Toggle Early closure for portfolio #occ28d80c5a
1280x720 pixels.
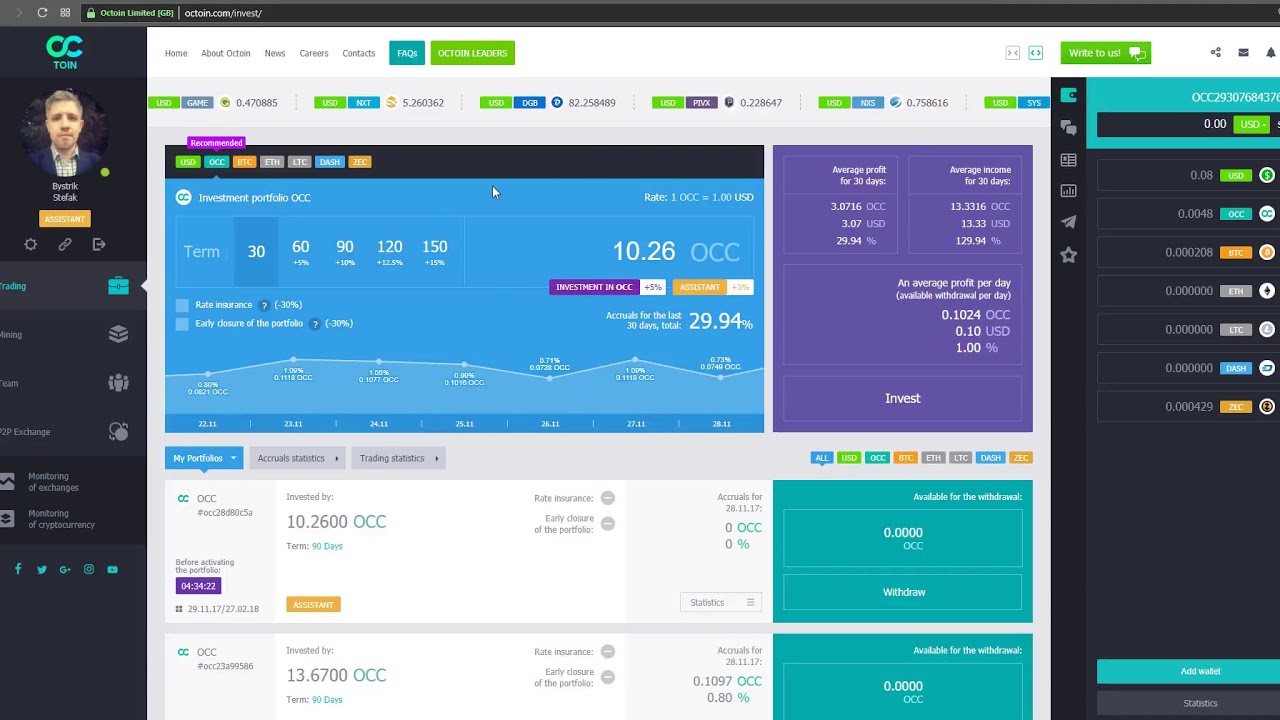point(608,524)
